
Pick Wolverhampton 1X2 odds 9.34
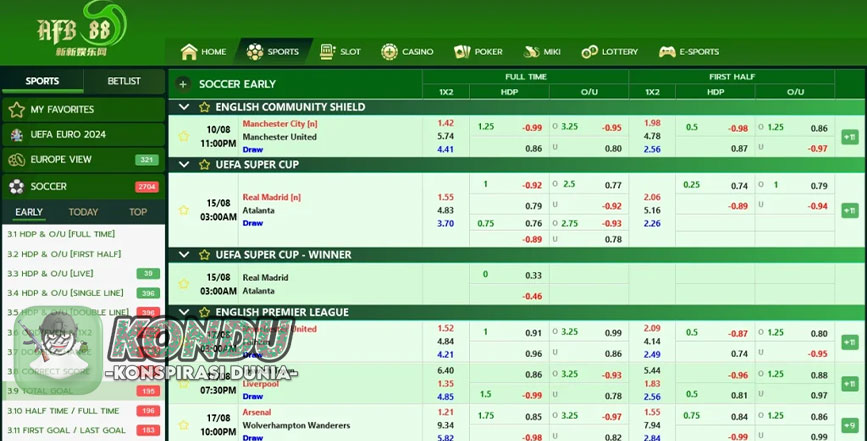coord(446,426)
